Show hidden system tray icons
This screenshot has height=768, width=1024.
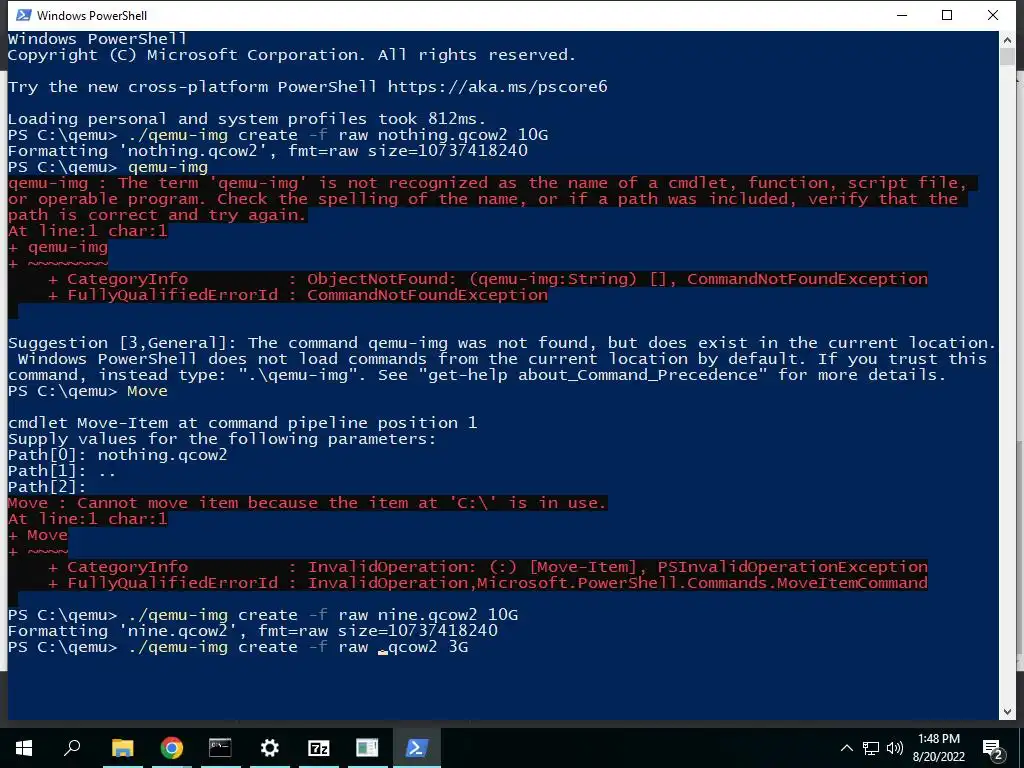(846, 748)
